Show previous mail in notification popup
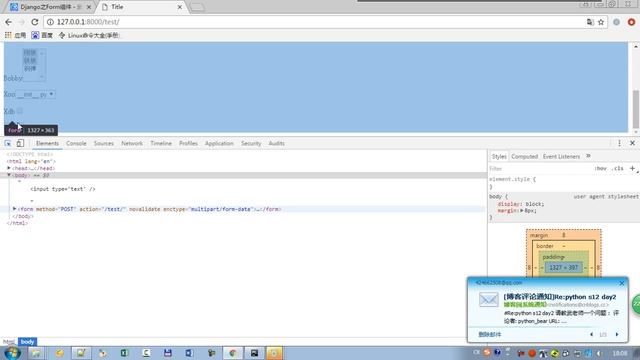Screen dimensions: 640x360 coord(591,334)
